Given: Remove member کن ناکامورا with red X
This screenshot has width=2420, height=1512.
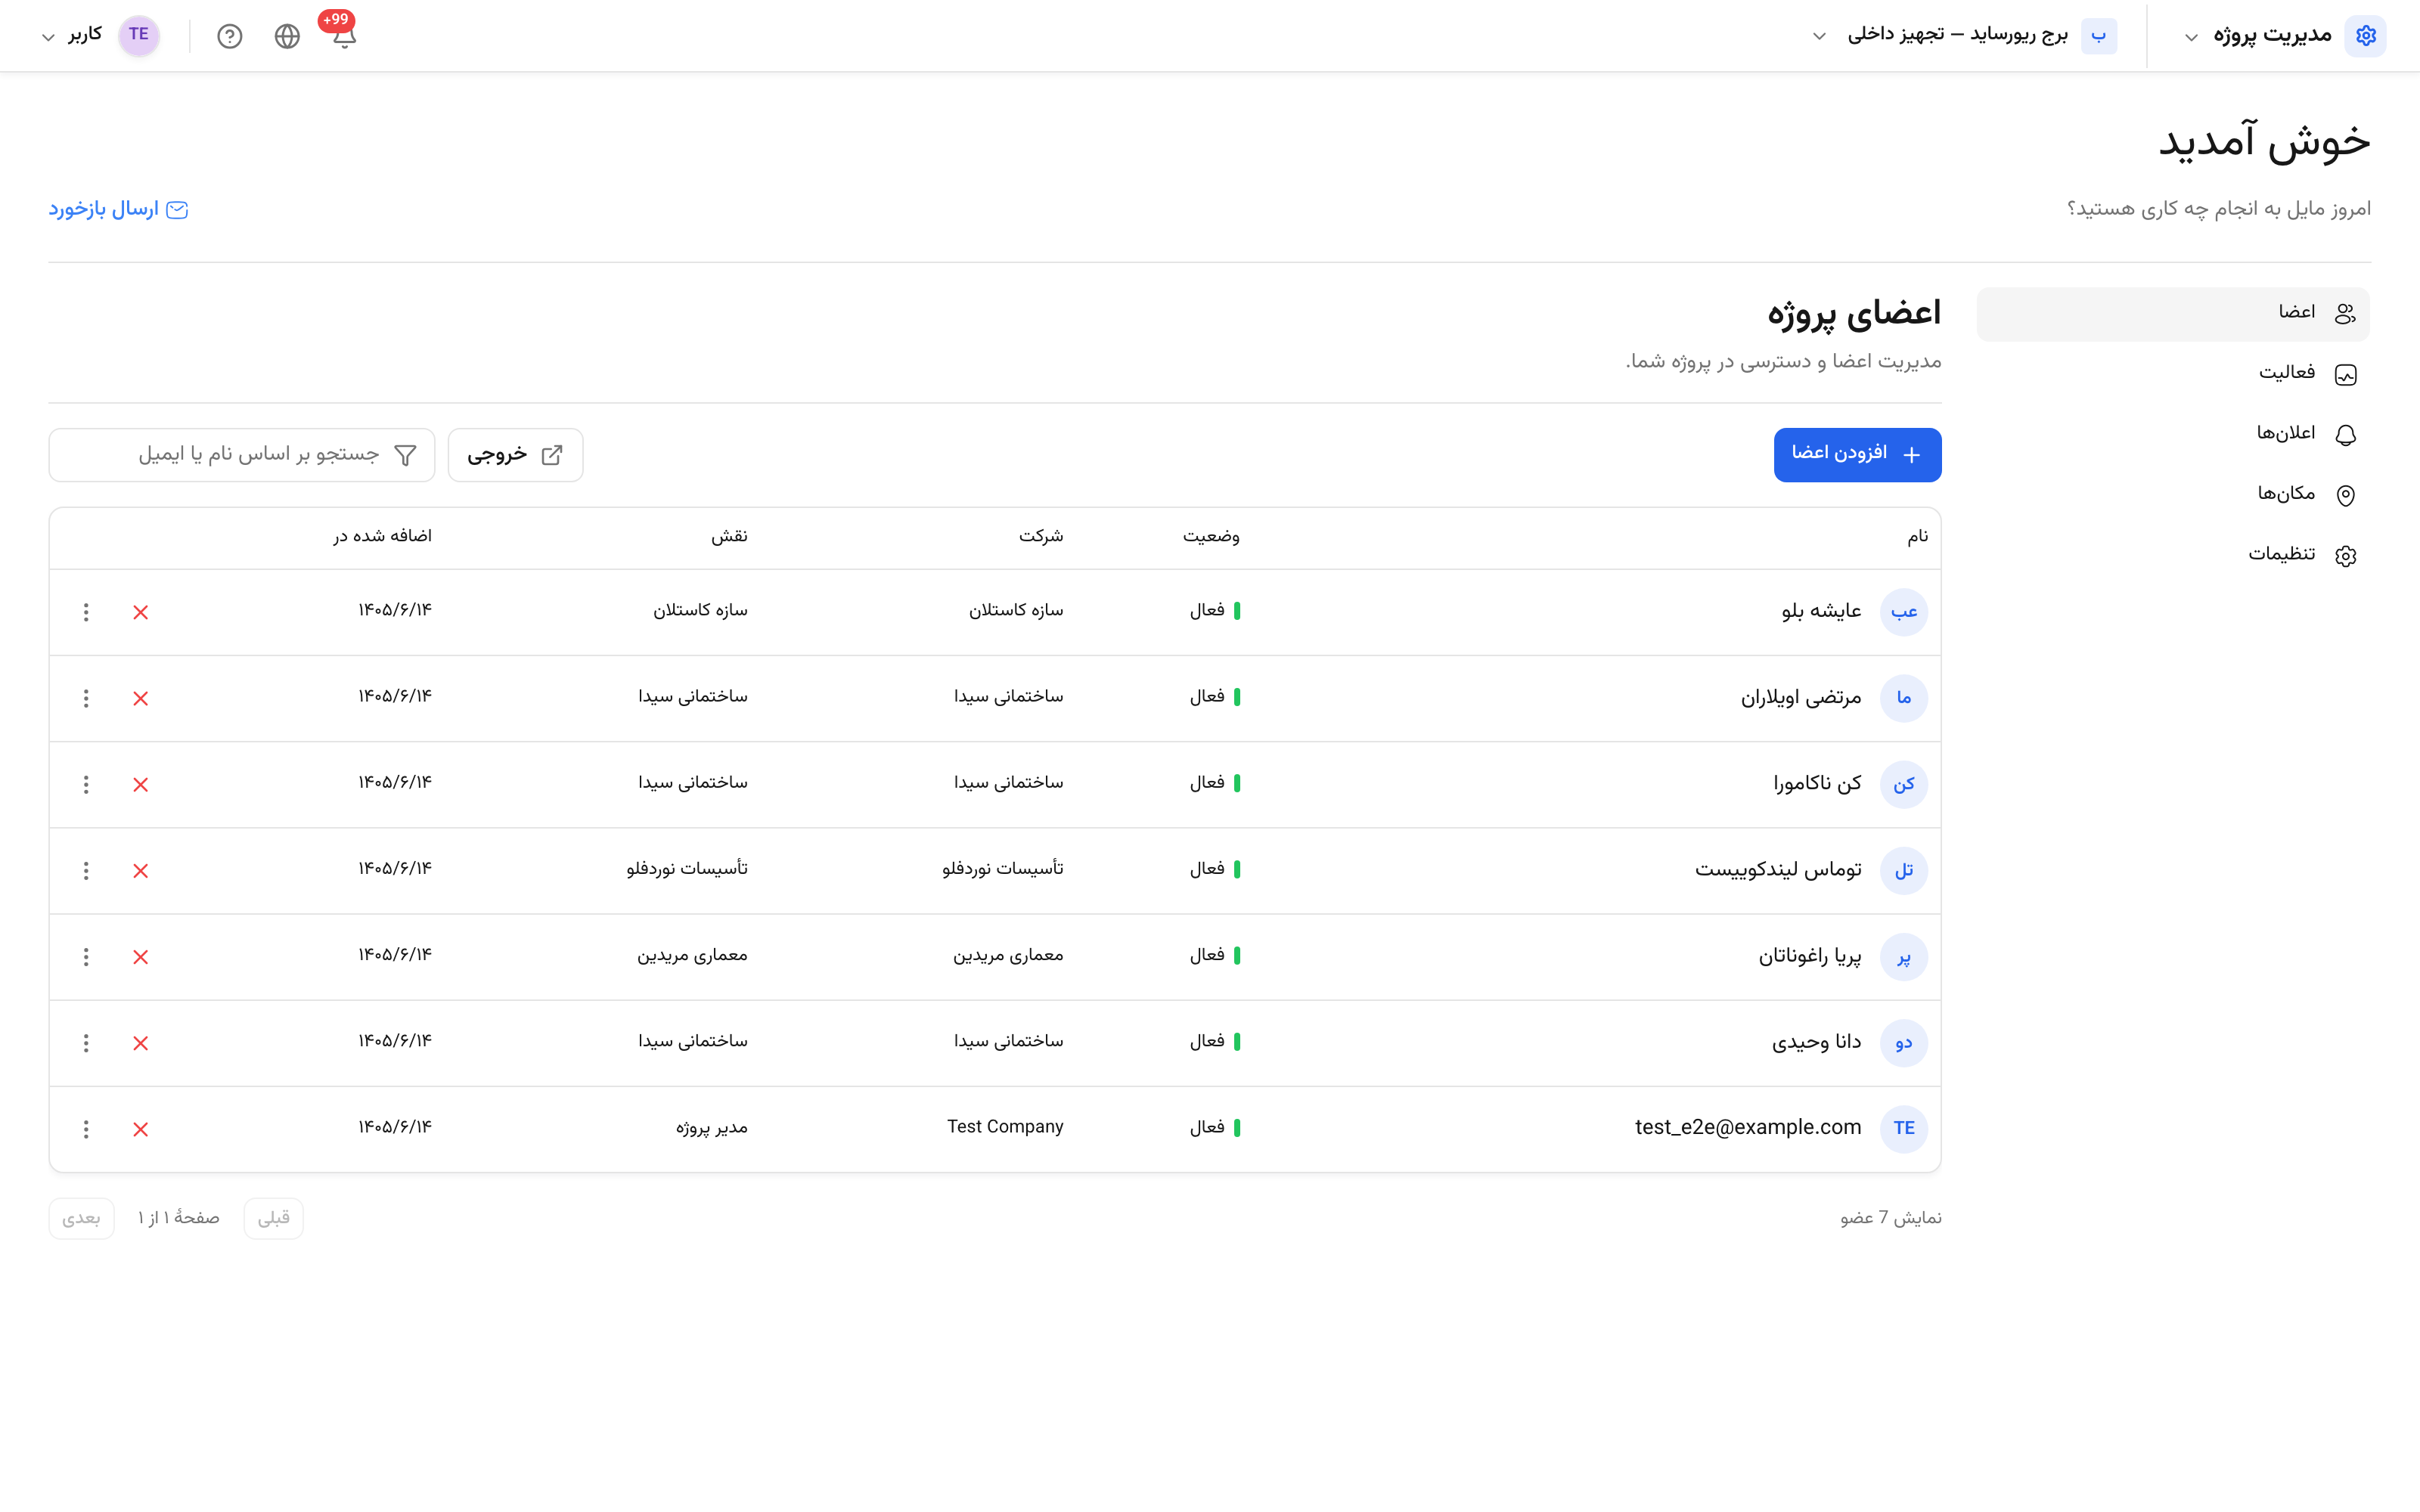Looking at the screenshot, I should click(x=140, y=784).
